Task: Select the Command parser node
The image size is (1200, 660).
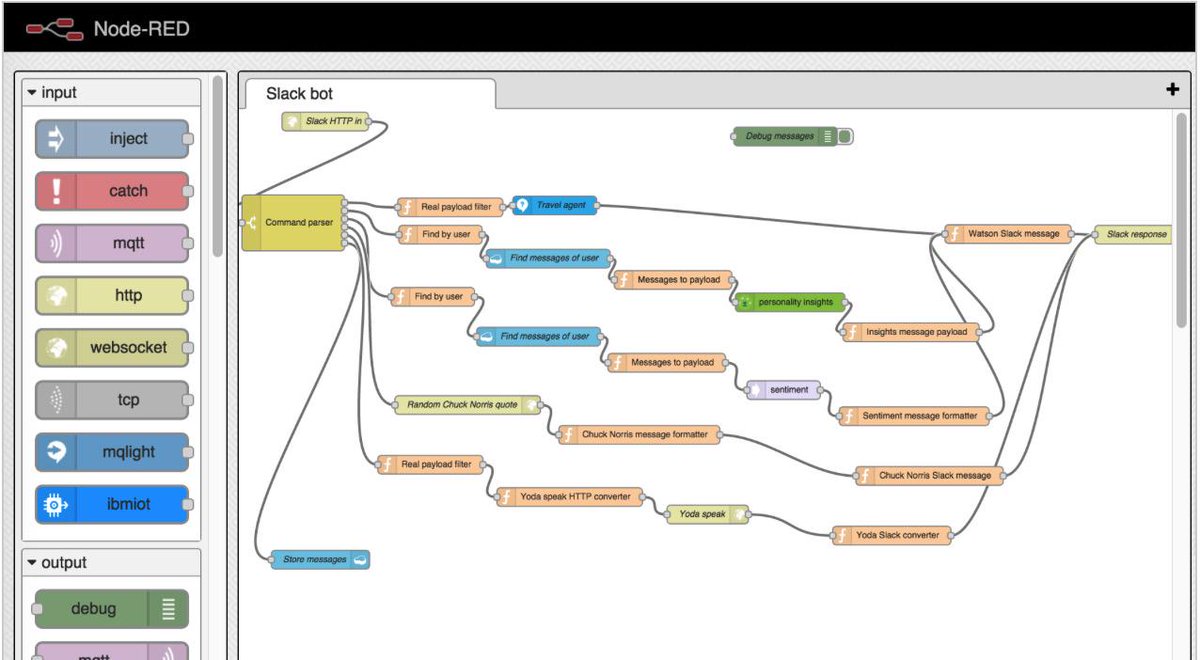Action: click(294, 223)
